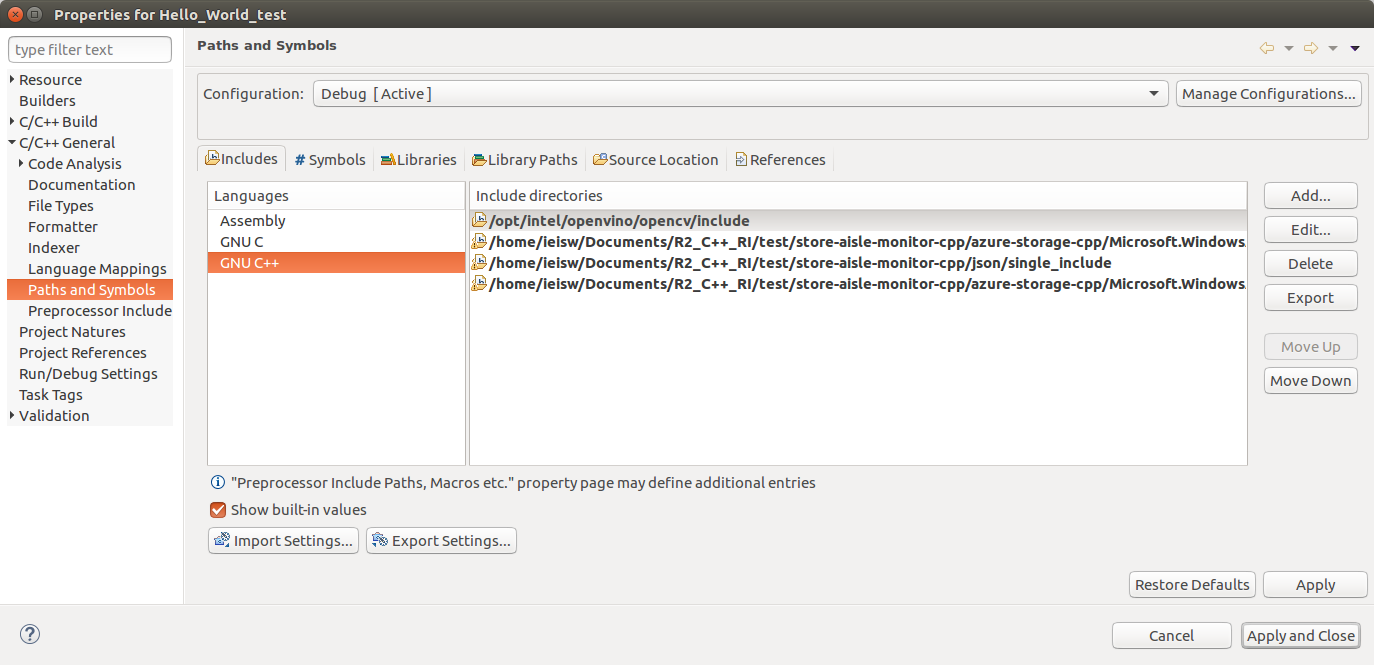
Task: Click the Export button
Action: 1310,297
